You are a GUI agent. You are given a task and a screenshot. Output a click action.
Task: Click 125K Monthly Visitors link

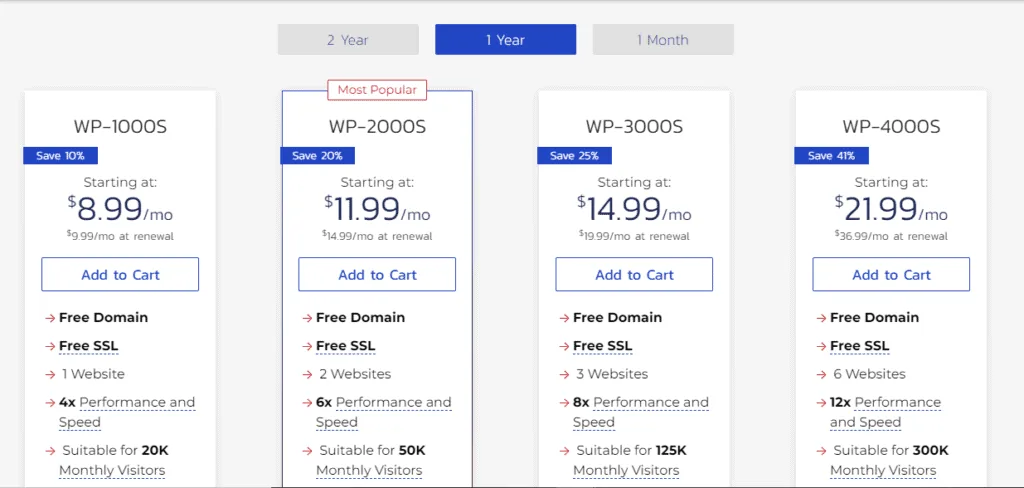coord(630,461)
